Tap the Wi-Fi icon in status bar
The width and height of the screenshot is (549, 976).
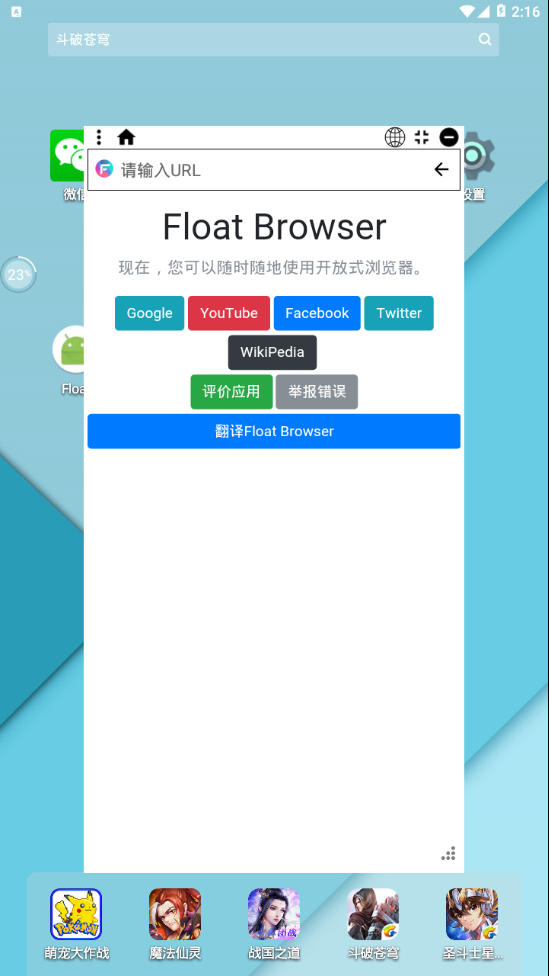click(467, 11)
